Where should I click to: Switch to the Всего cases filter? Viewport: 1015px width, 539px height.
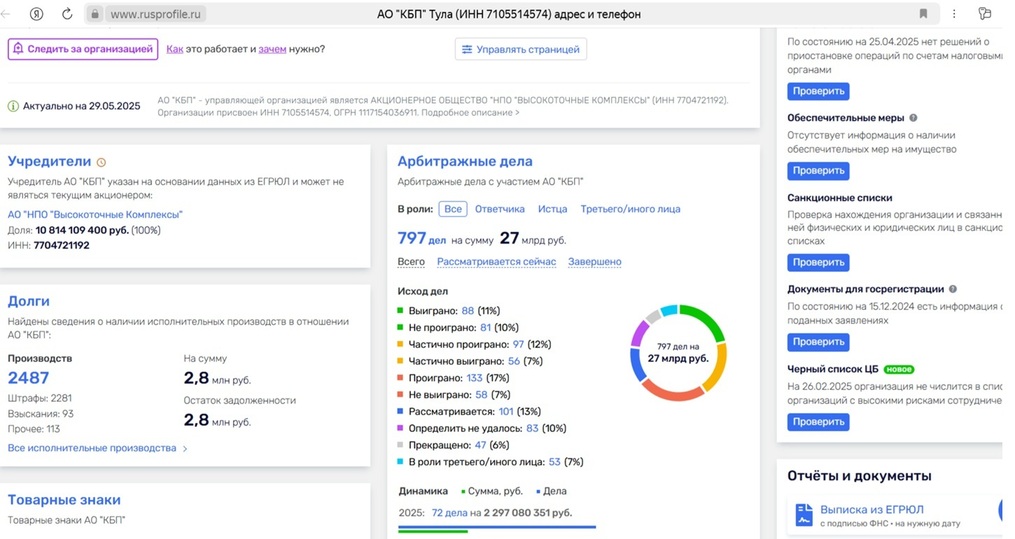[411, 262]
